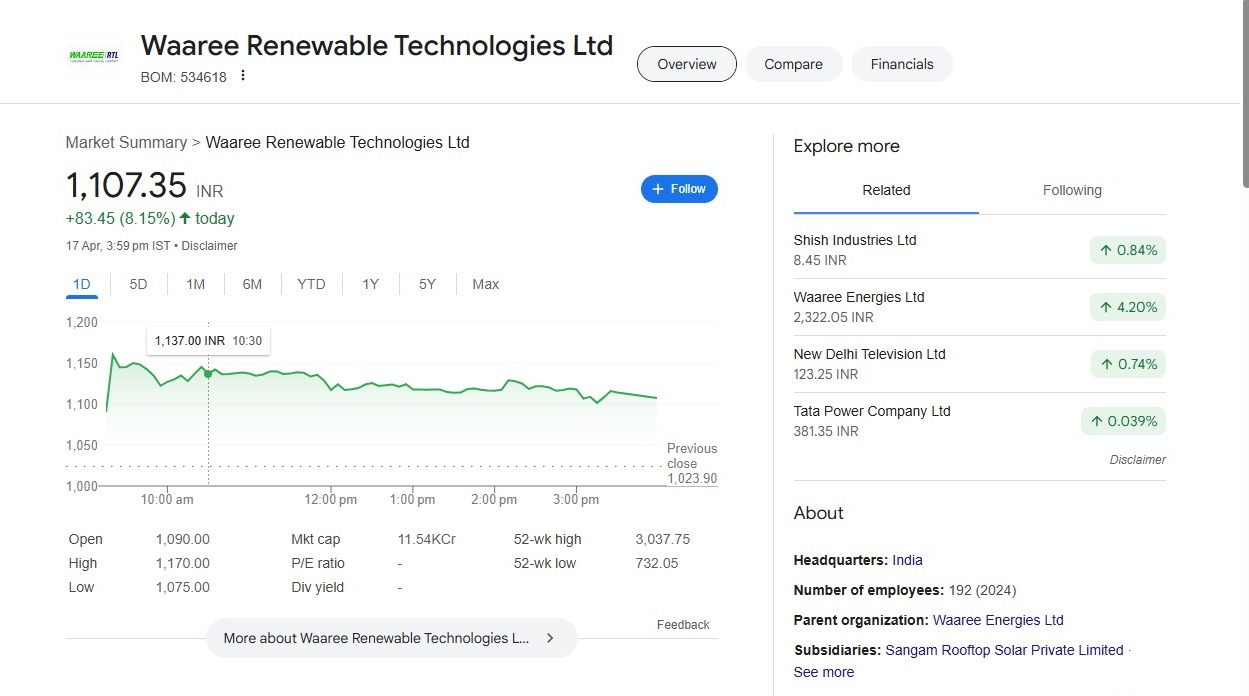Open the Disclaimer link under the price
This screenshot has width=1249, height=696.
click(x=209, y=246)
